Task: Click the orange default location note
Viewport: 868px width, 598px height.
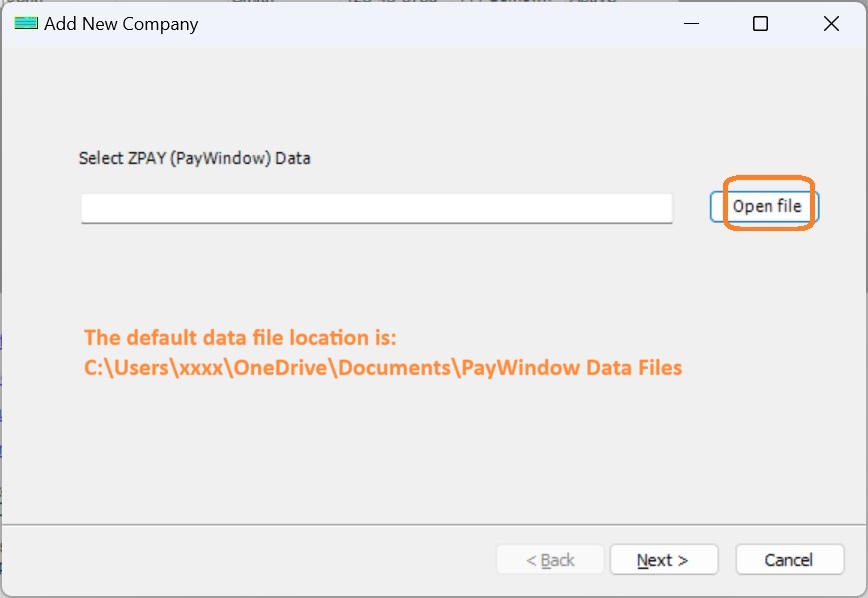Action: coord(380,352)
